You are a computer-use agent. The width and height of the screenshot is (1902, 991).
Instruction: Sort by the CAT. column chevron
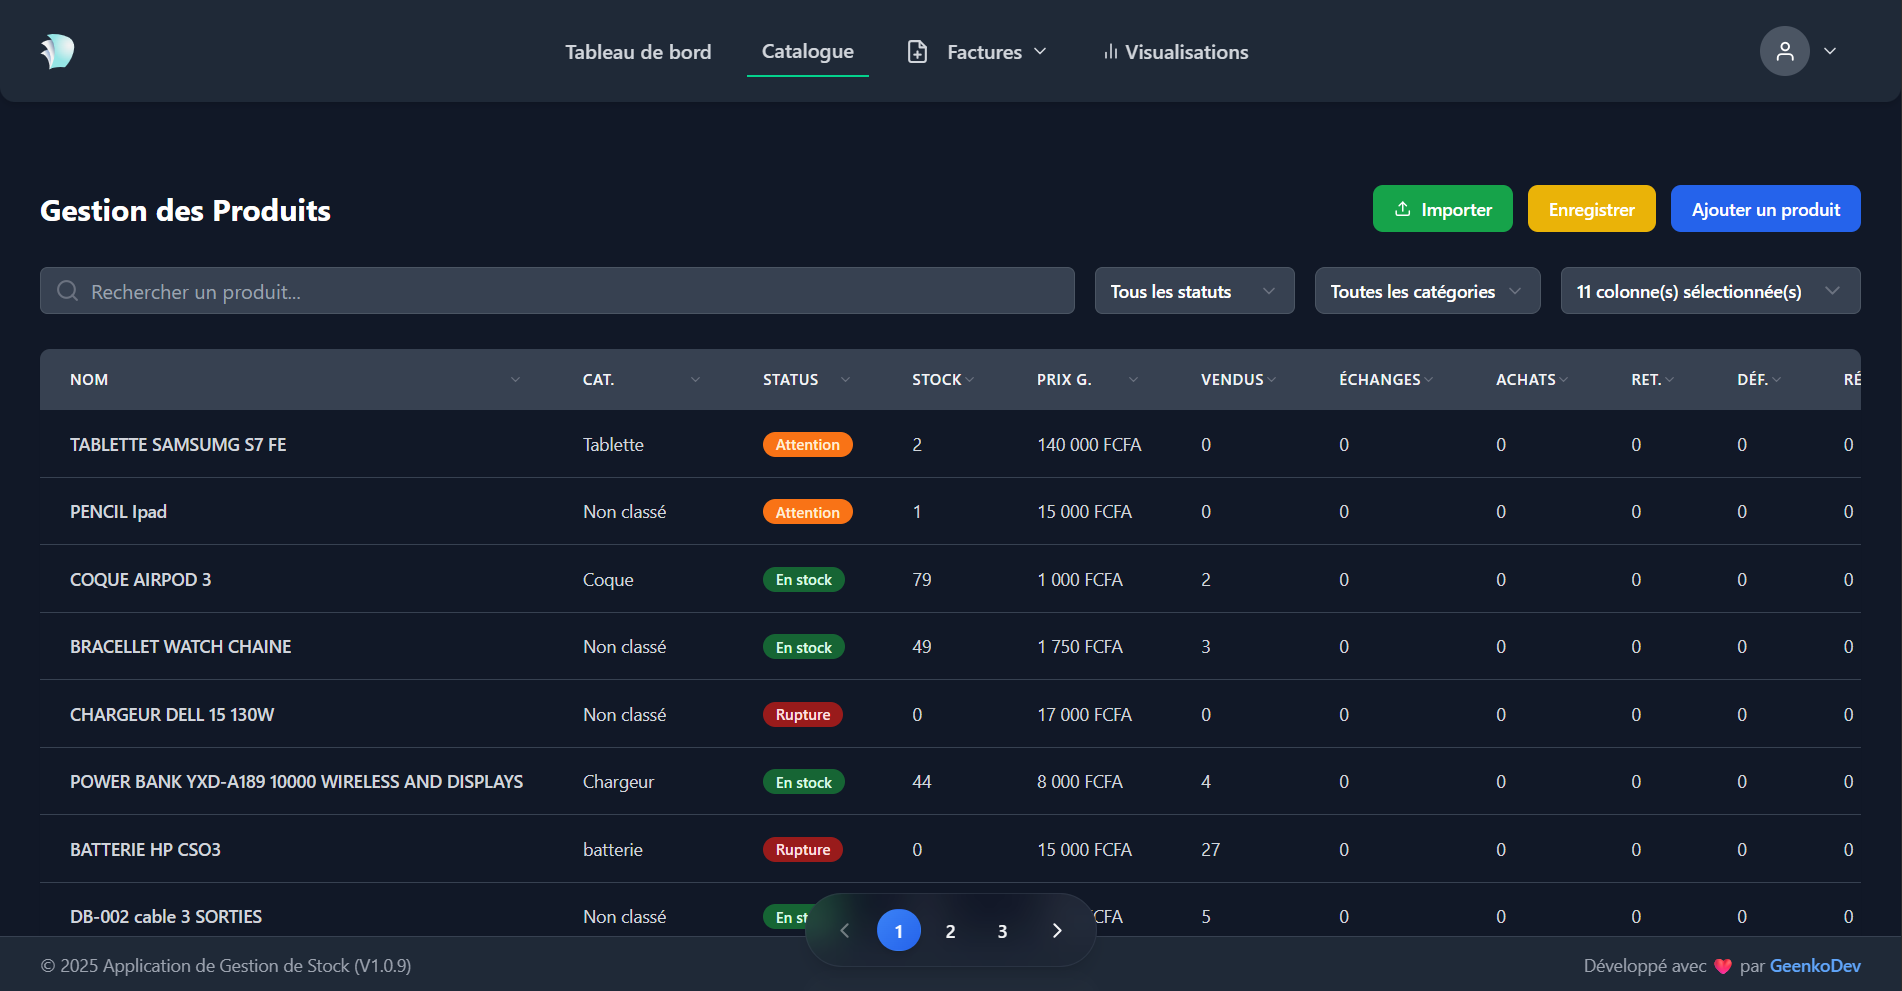click(x=695, y=380)
